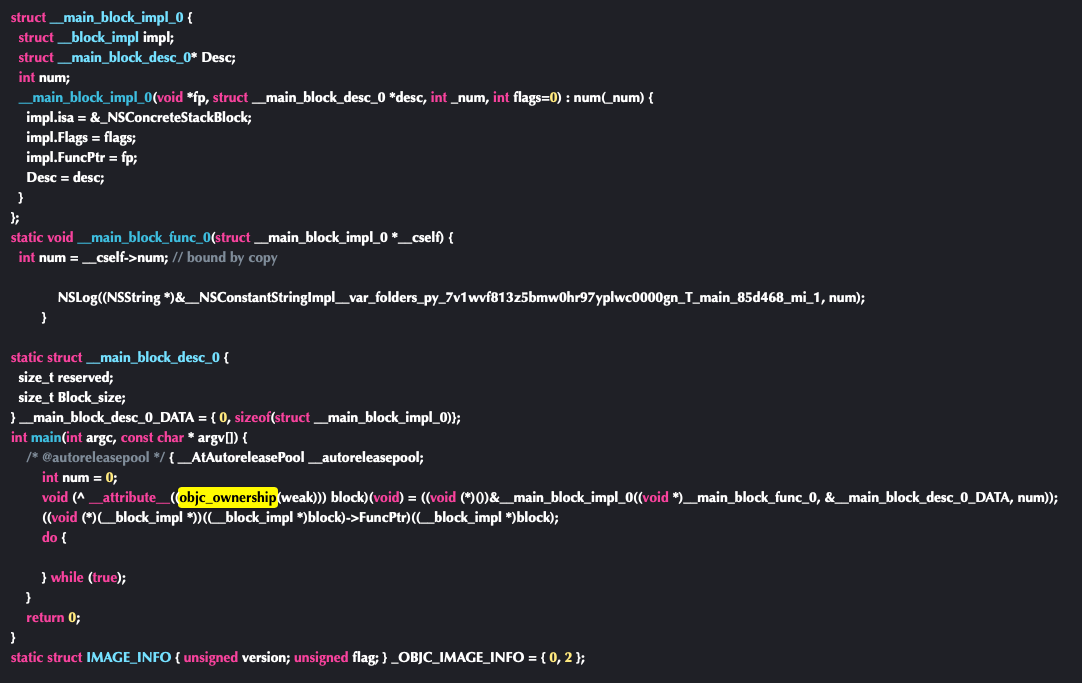
Task: Click the num(_num) initializer
Action: 609,97
